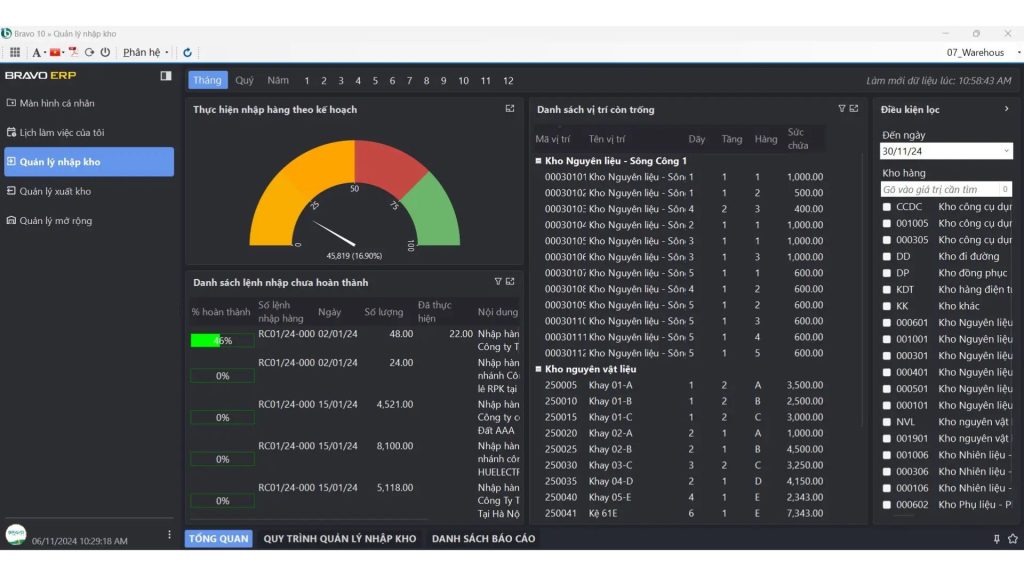The image size is (1024, 576).
Task: Select month 6 in period bar
Action: (392, 81)
